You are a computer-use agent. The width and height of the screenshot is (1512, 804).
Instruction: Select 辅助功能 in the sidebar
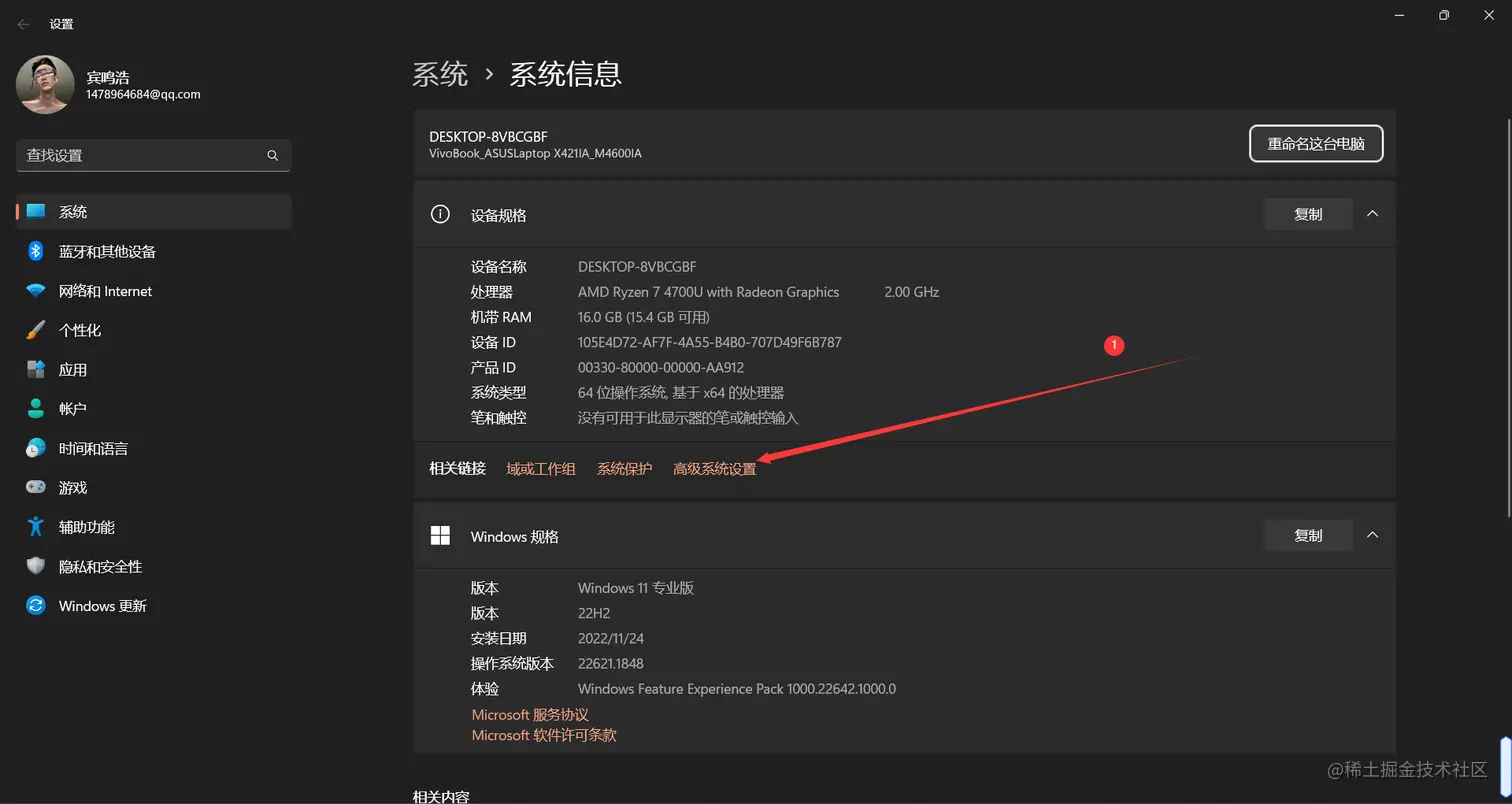tap(154, 527)
